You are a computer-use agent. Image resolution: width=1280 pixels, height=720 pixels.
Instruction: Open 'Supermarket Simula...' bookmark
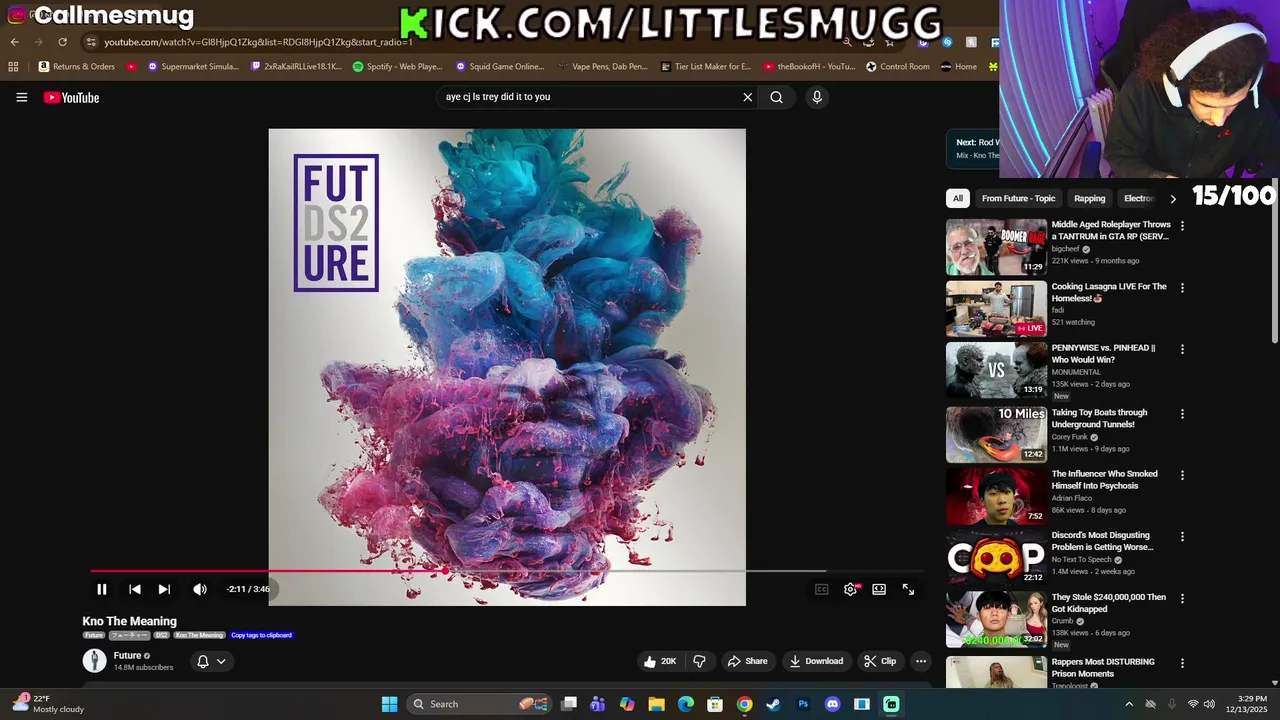pos(193,67)
